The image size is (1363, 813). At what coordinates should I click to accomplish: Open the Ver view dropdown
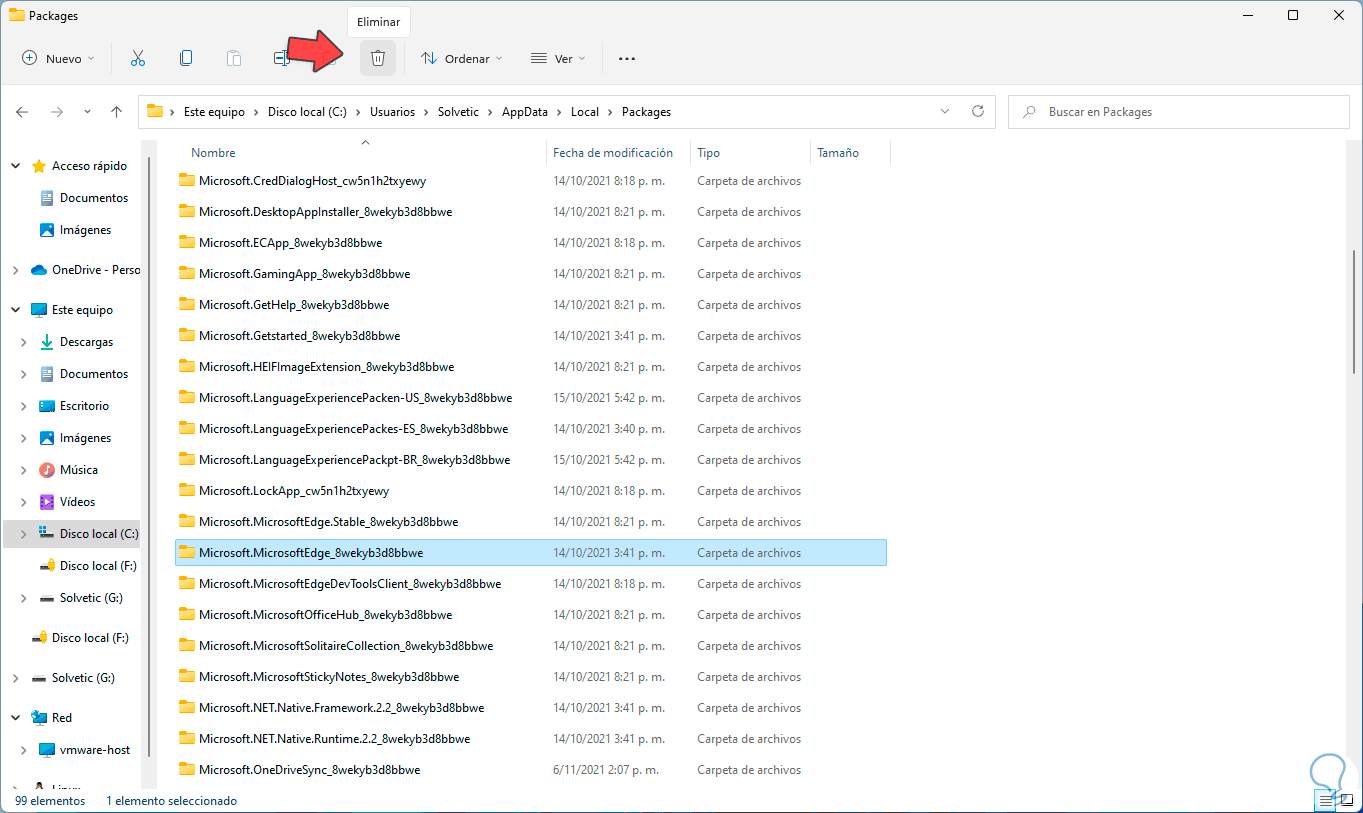click(x=558, y=58)
